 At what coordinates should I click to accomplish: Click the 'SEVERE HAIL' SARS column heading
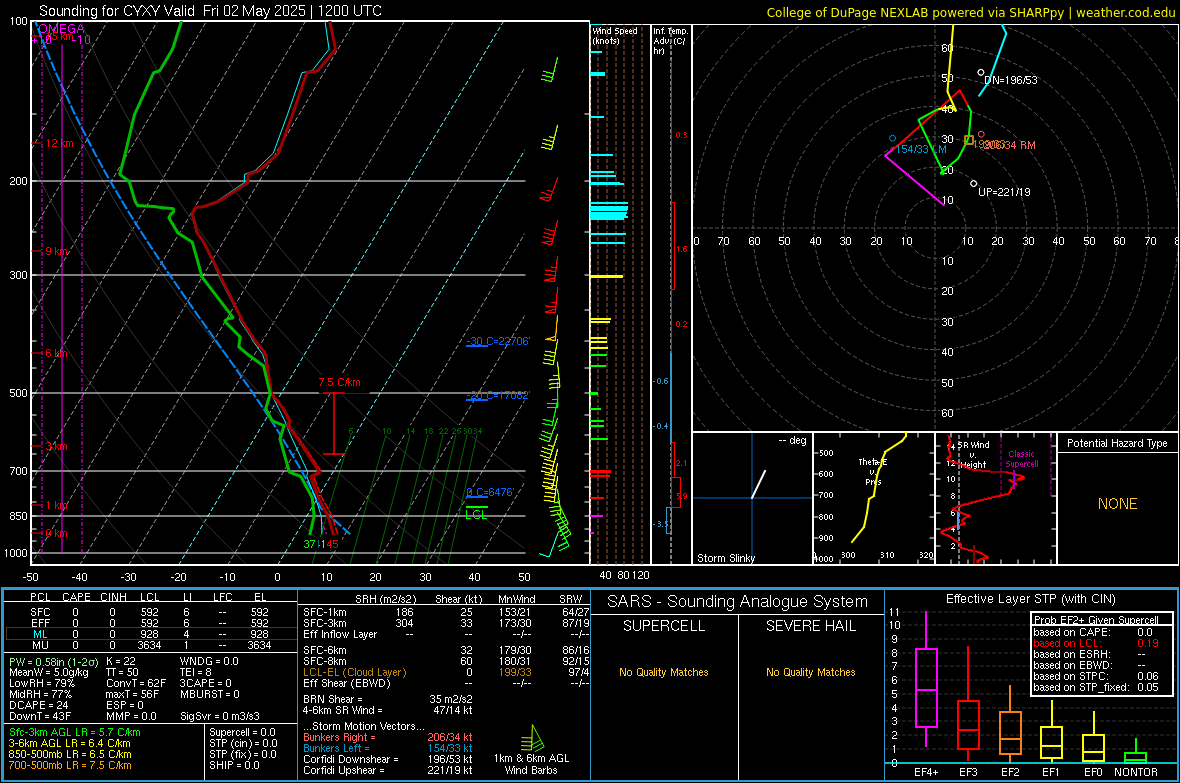click(810, 626)
